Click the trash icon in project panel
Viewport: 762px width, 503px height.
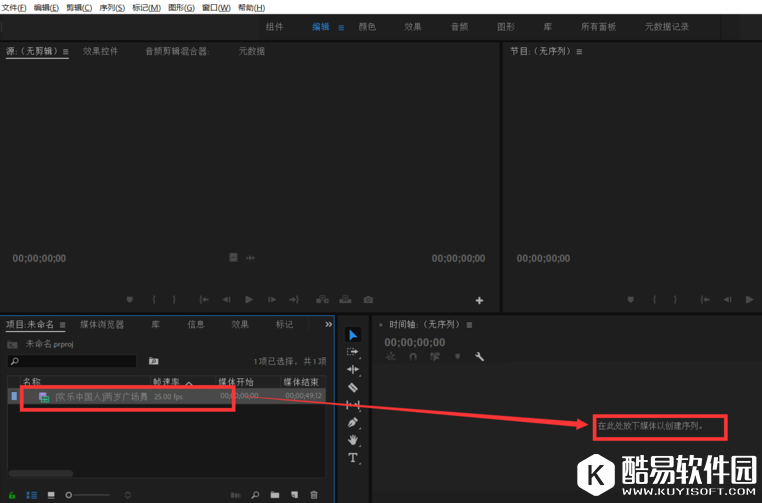tap(314, 495)
